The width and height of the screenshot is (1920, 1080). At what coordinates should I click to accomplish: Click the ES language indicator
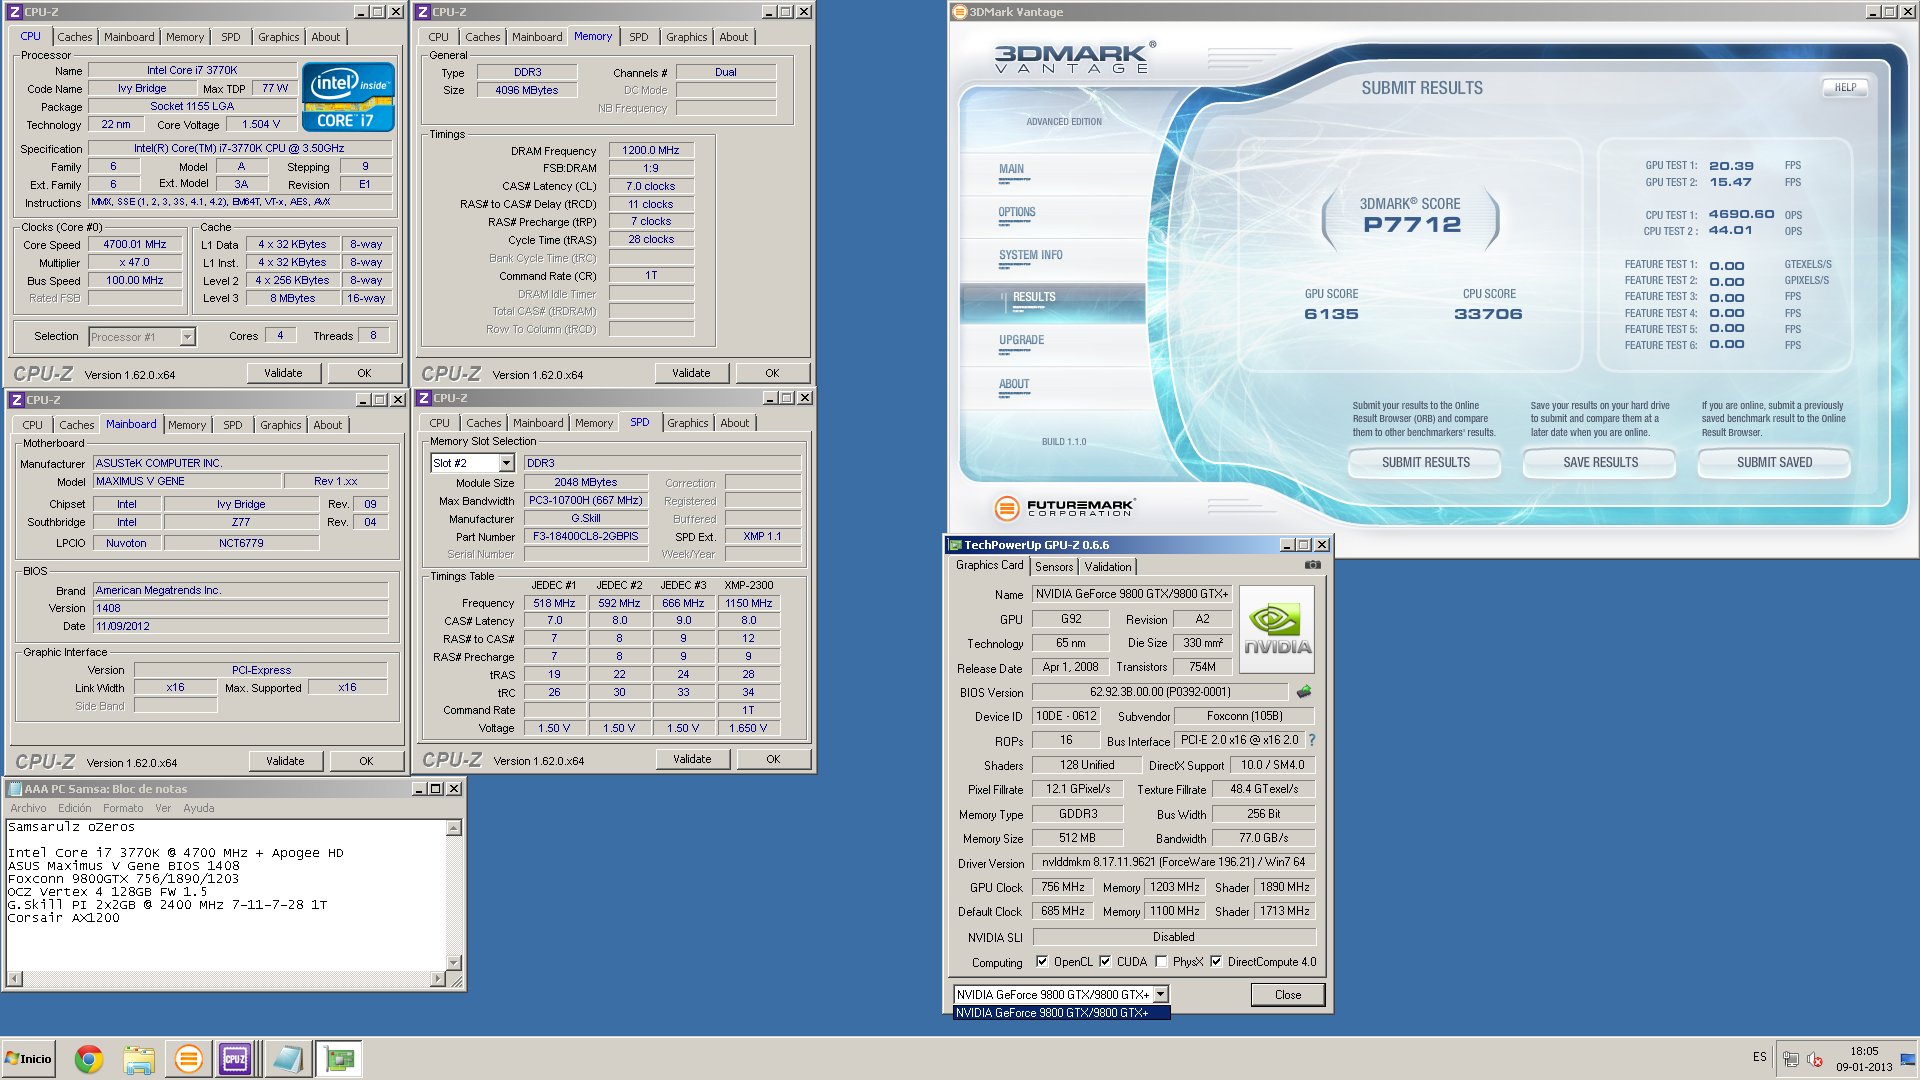[1760, 1057]
